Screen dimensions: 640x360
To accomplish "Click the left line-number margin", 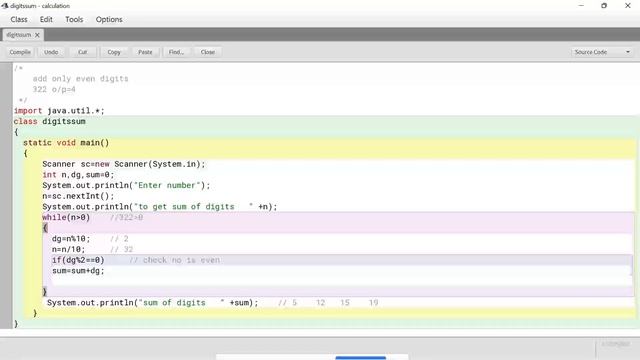I will point(6,195).
